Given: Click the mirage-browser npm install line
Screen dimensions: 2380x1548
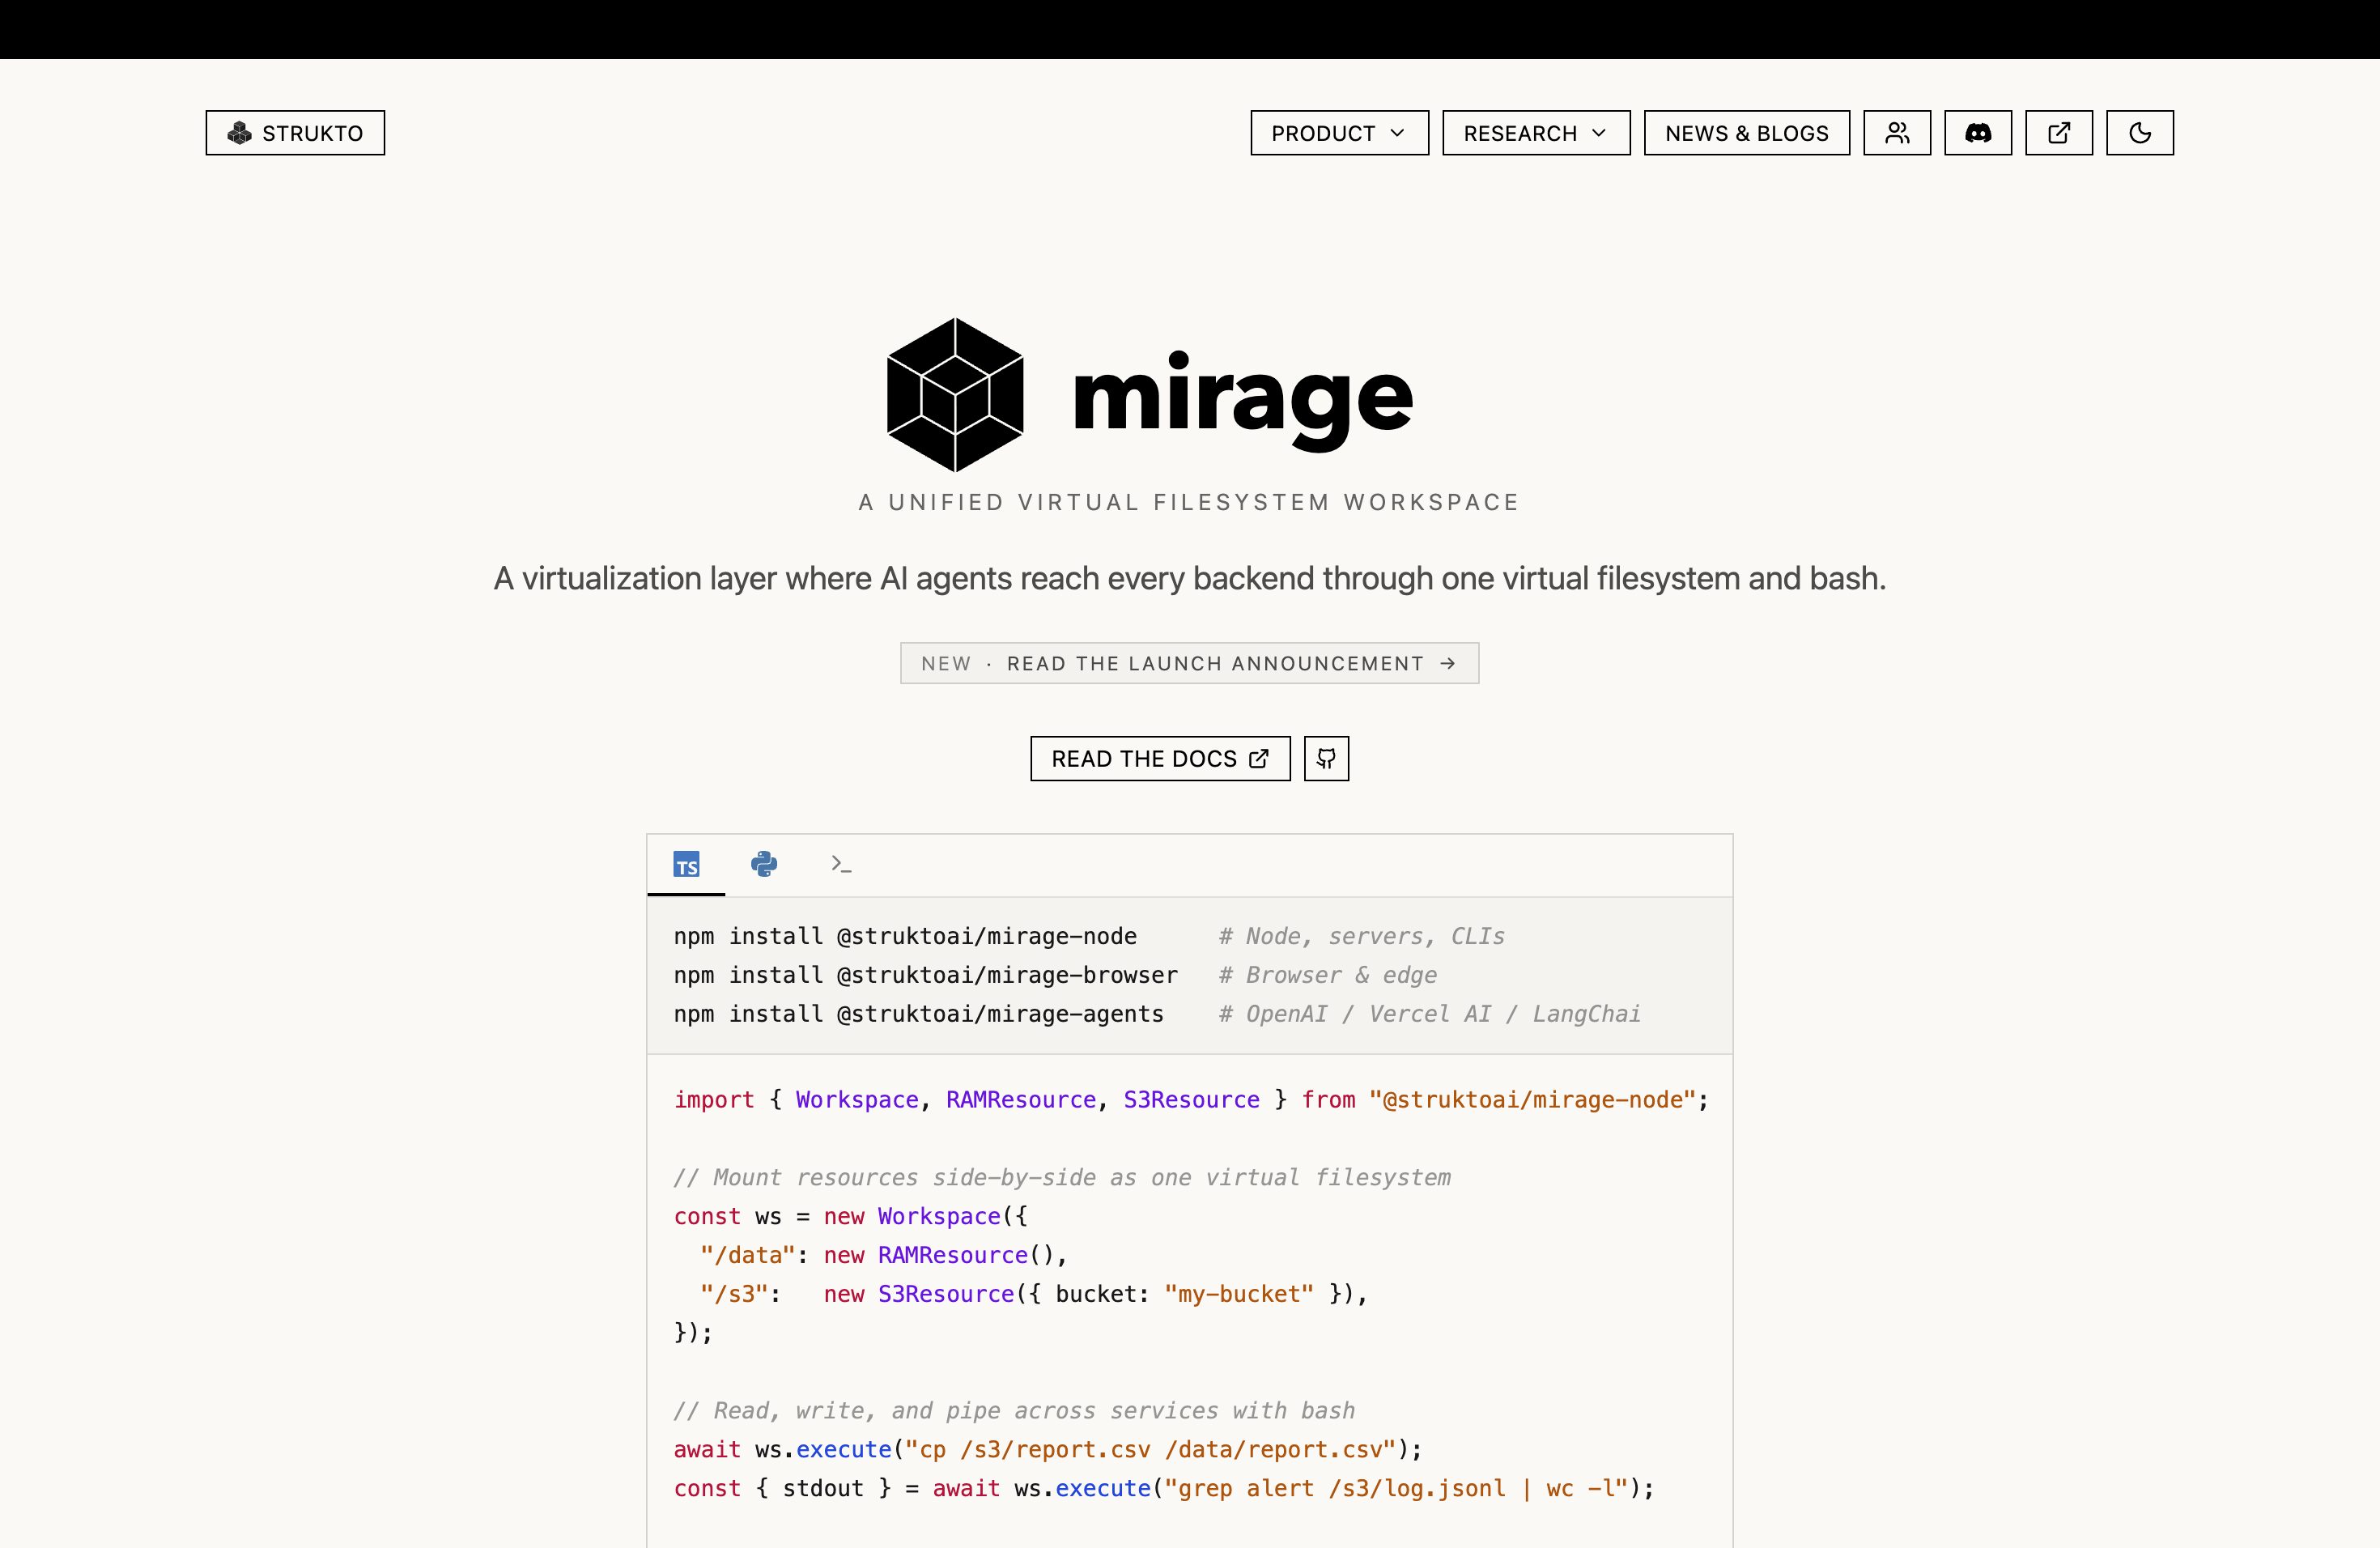Looking at the screenshot, I should click(x=925, y=975).
